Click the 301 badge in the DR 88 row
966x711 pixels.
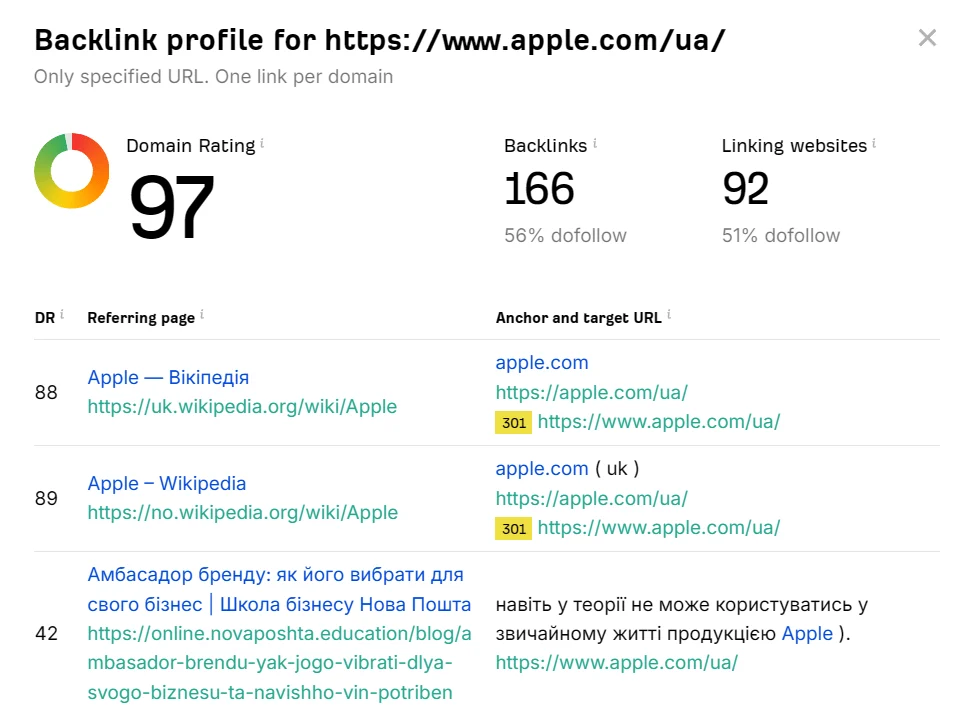coord(513,423)
